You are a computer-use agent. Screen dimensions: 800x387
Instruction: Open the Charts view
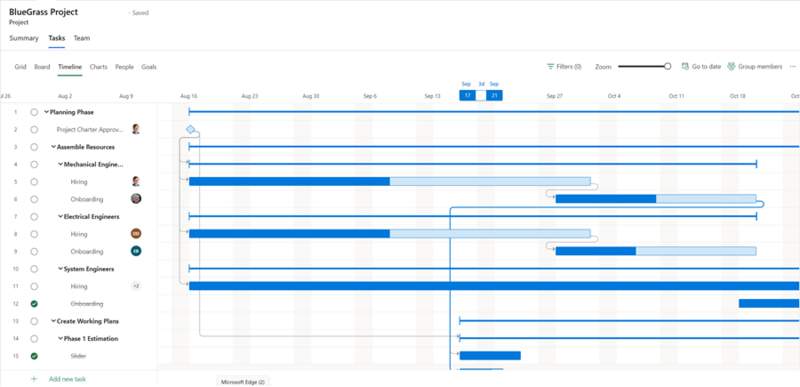[x=98, y=67]
